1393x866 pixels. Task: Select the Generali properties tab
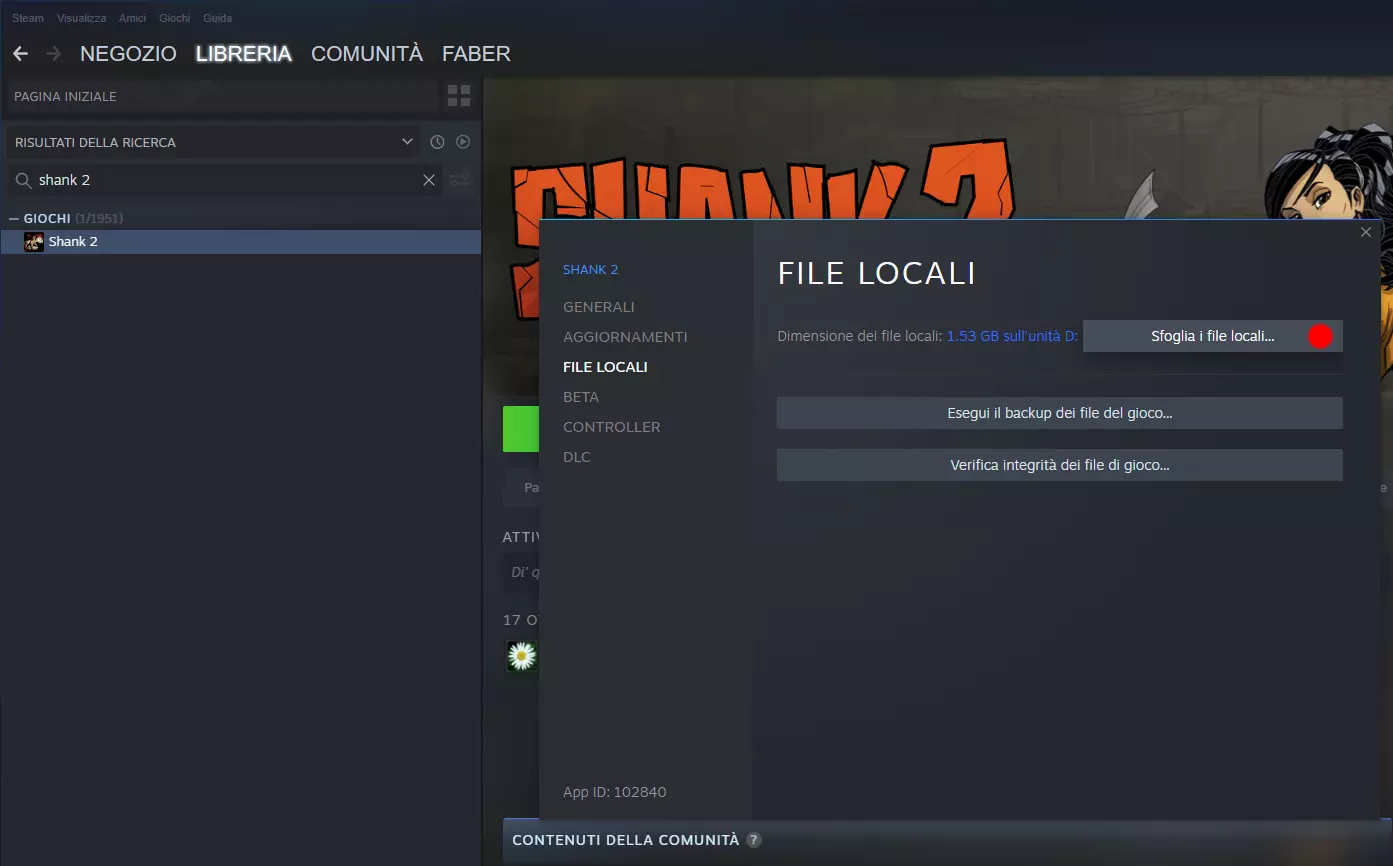coord(599,307)
